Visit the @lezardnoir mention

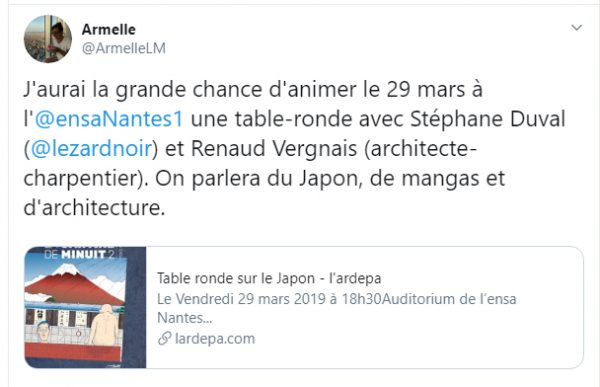[91, 149]
